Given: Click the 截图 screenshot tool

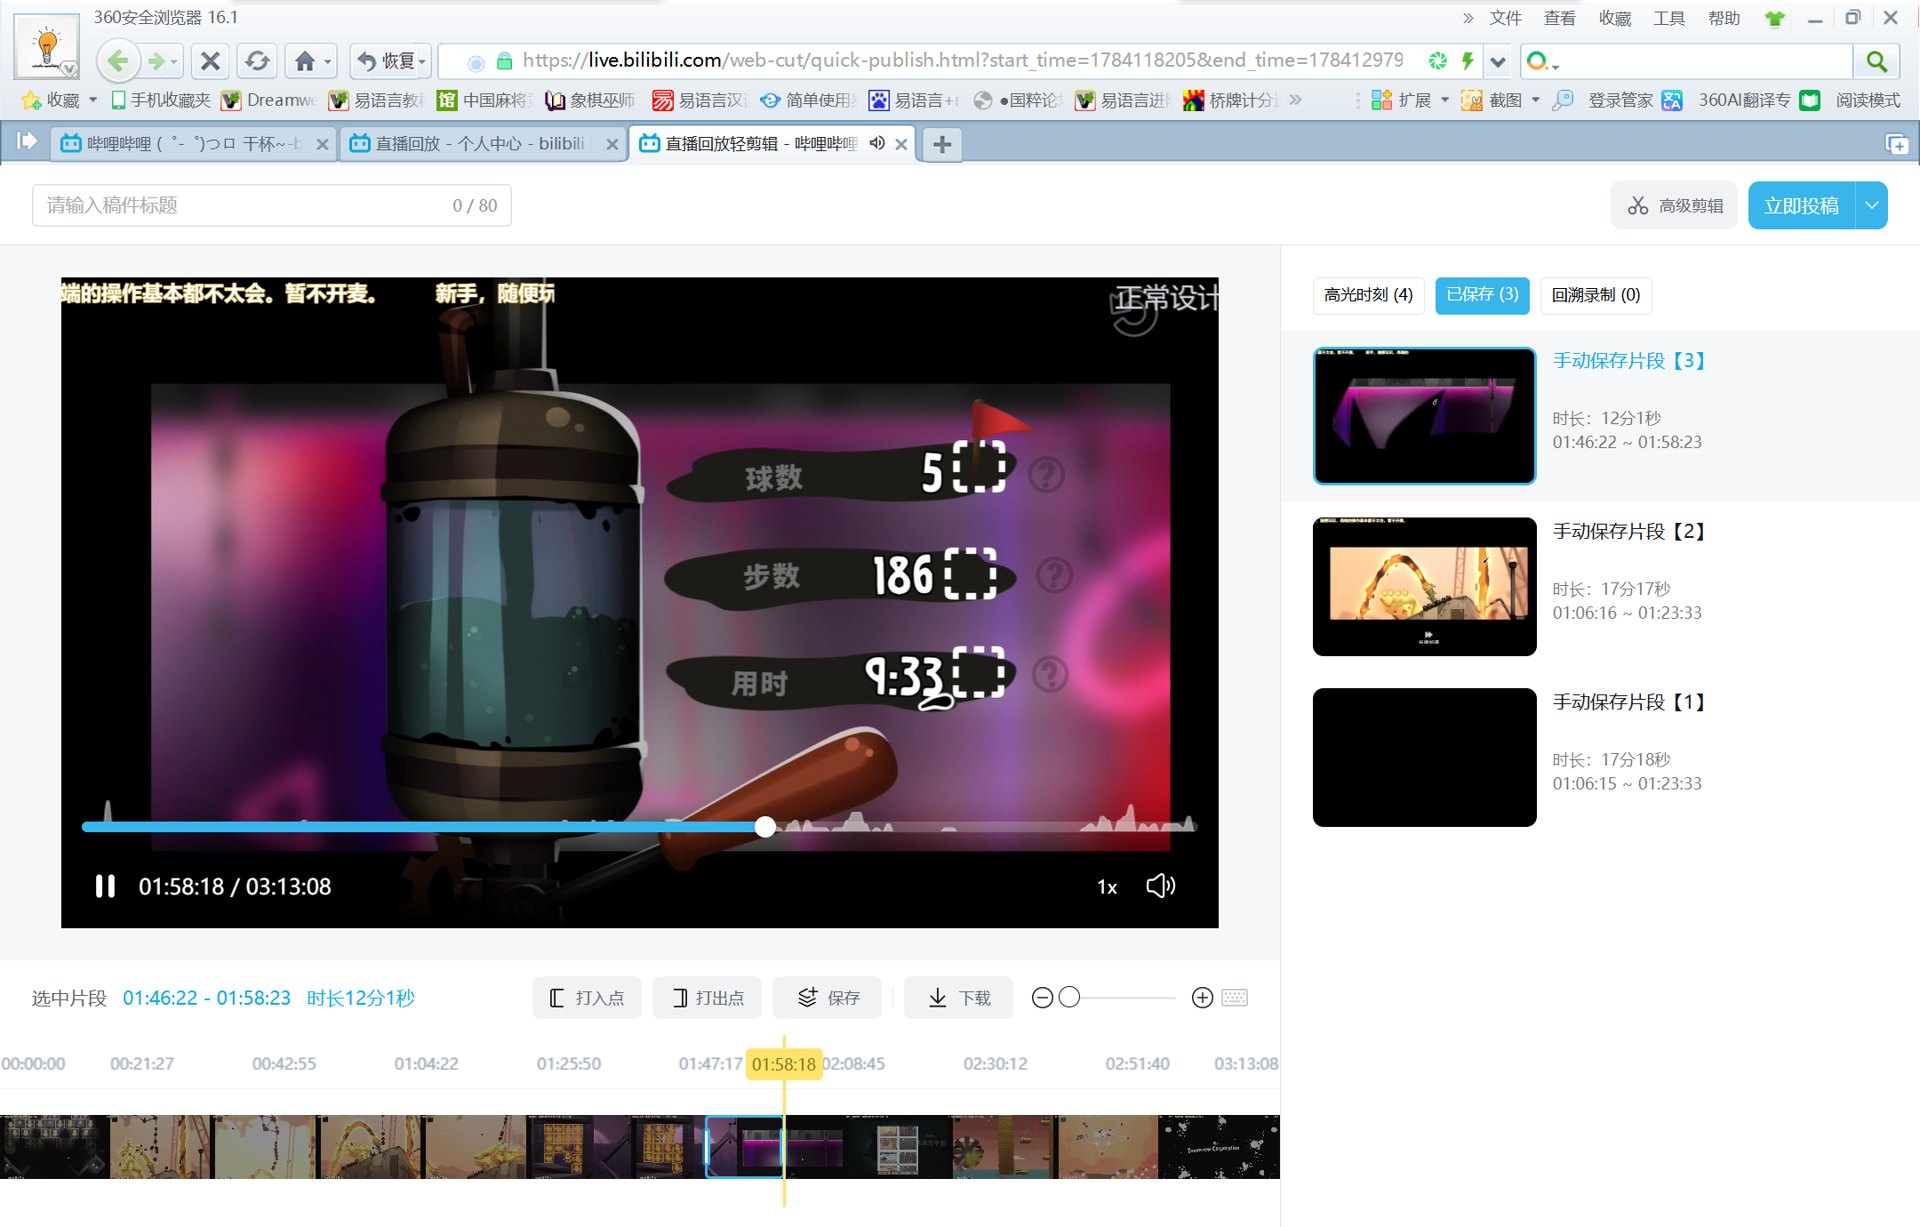Looking at the screenshot, I should click(1492, 100).
